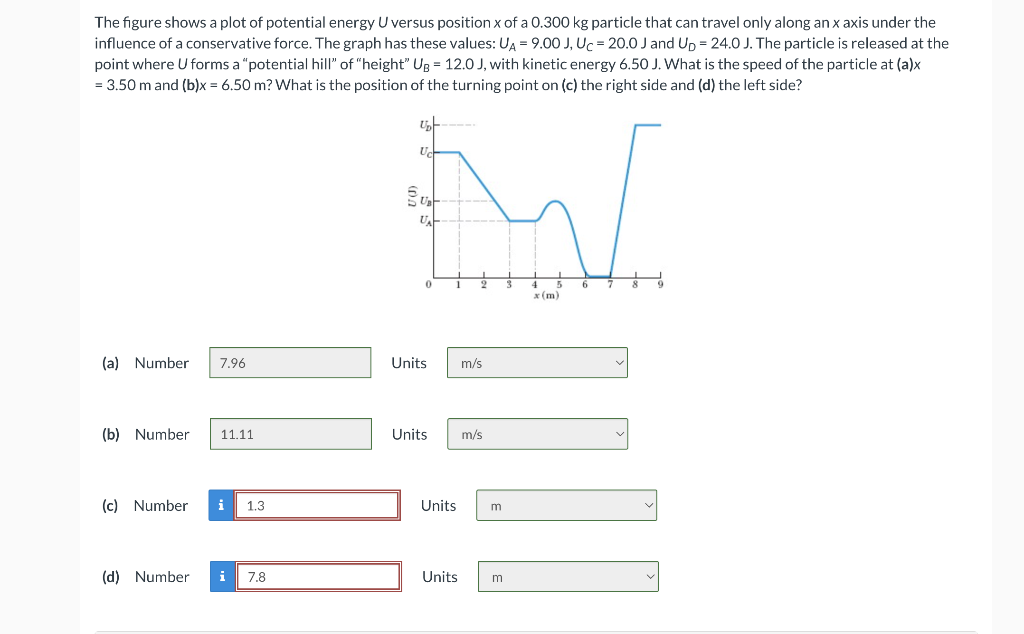1024x634 pixels.
Task: Open the Units dropdown showing 'm' for part (d)
Action: [x=568, y=576]
